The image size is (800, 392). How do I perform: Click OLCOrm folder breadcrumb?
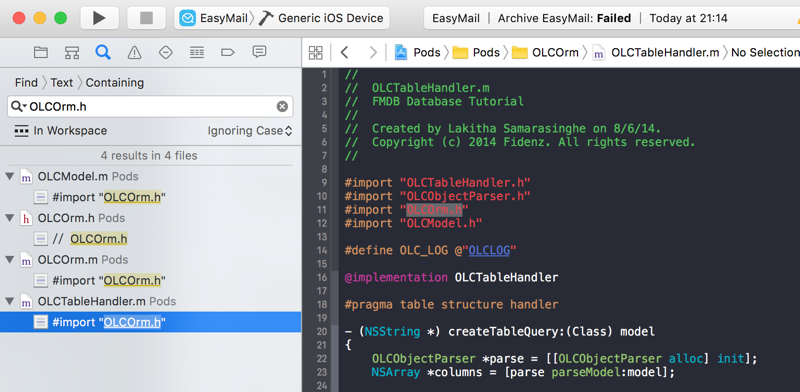pyautogui.click(x=545, y=52)
